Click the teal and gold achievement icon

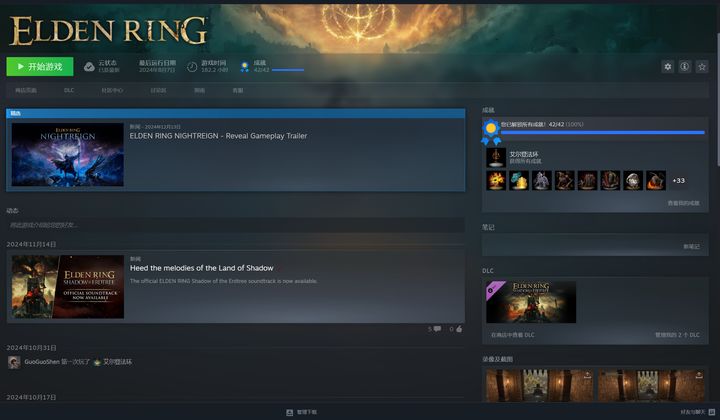pos(519,180)
